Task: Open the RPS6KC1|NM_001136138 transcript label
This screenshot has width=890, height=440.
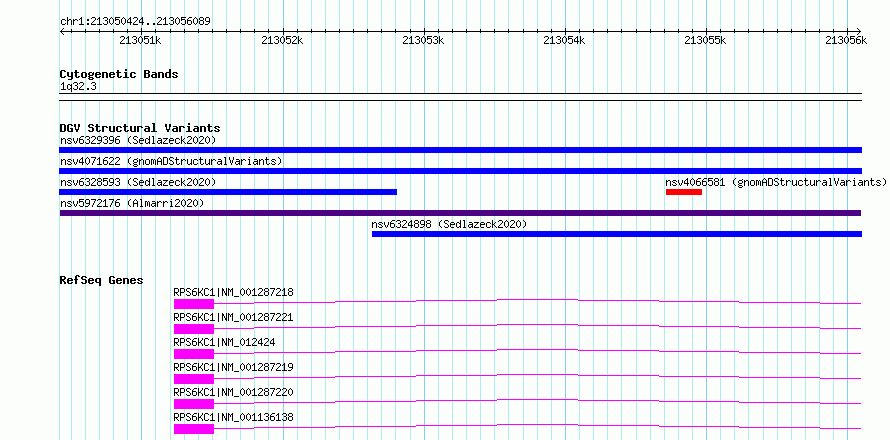Action: pyautogui.click(x=233, y=417)
